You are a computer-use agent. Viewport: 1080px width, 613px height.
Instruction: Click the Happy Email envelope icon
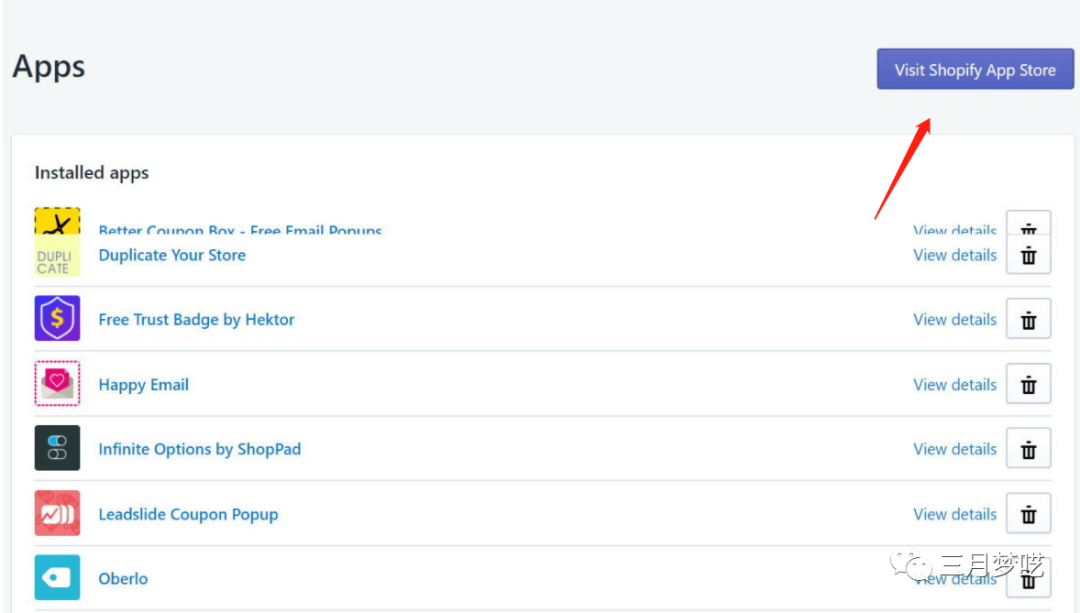[57, 384]
